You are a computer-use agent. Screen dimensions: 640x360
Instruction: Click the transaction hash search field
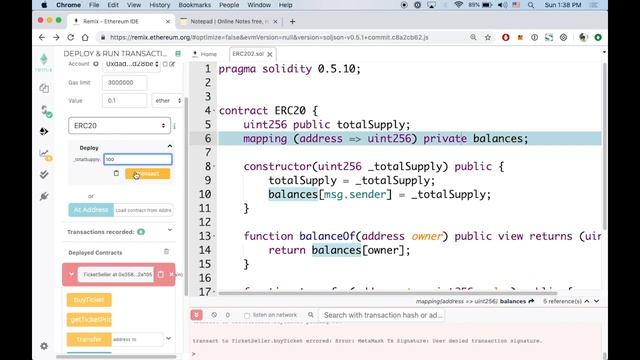coord(383,315)
